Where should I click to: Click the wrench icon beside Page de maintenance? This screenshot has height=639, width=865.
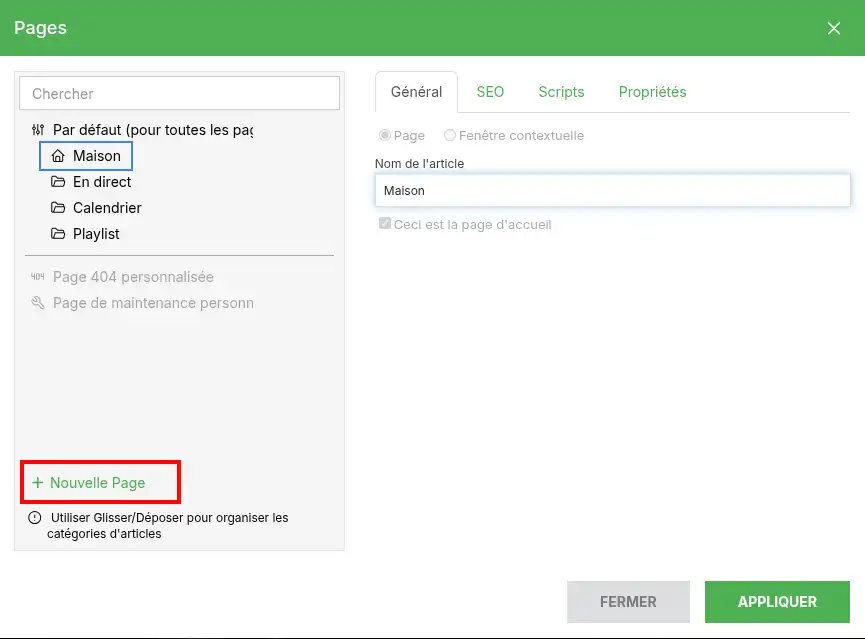38,302
